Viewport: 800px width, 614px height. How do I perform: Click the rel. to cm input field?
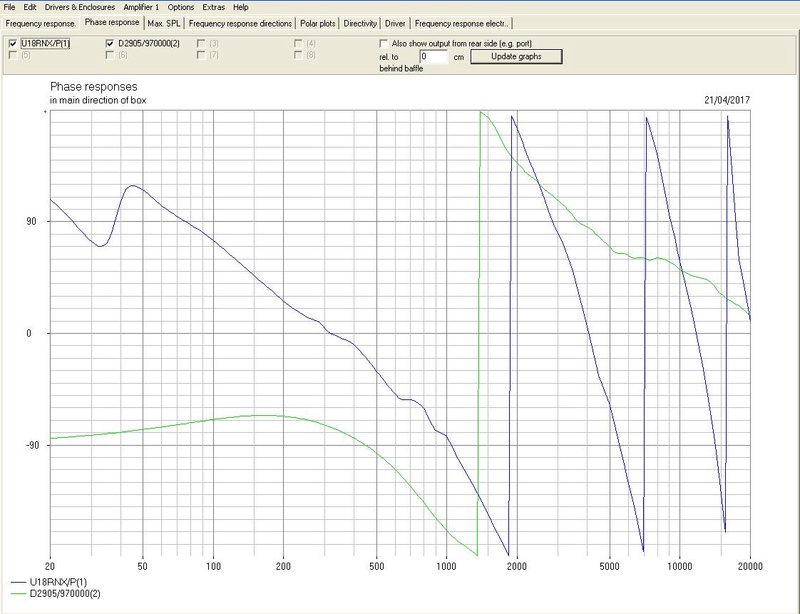434,57
